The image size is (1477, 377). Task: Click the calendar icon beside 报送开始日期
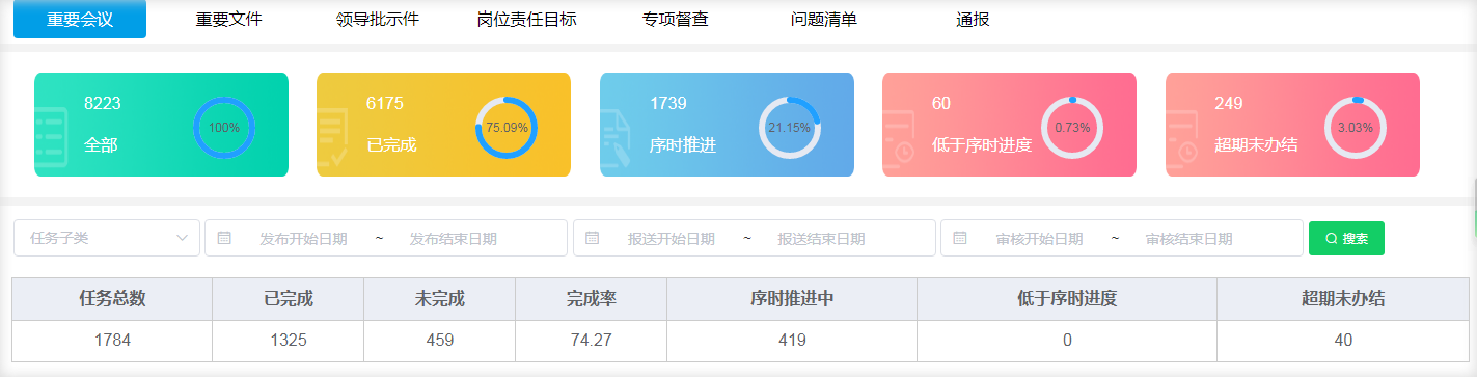click(592, 238)
